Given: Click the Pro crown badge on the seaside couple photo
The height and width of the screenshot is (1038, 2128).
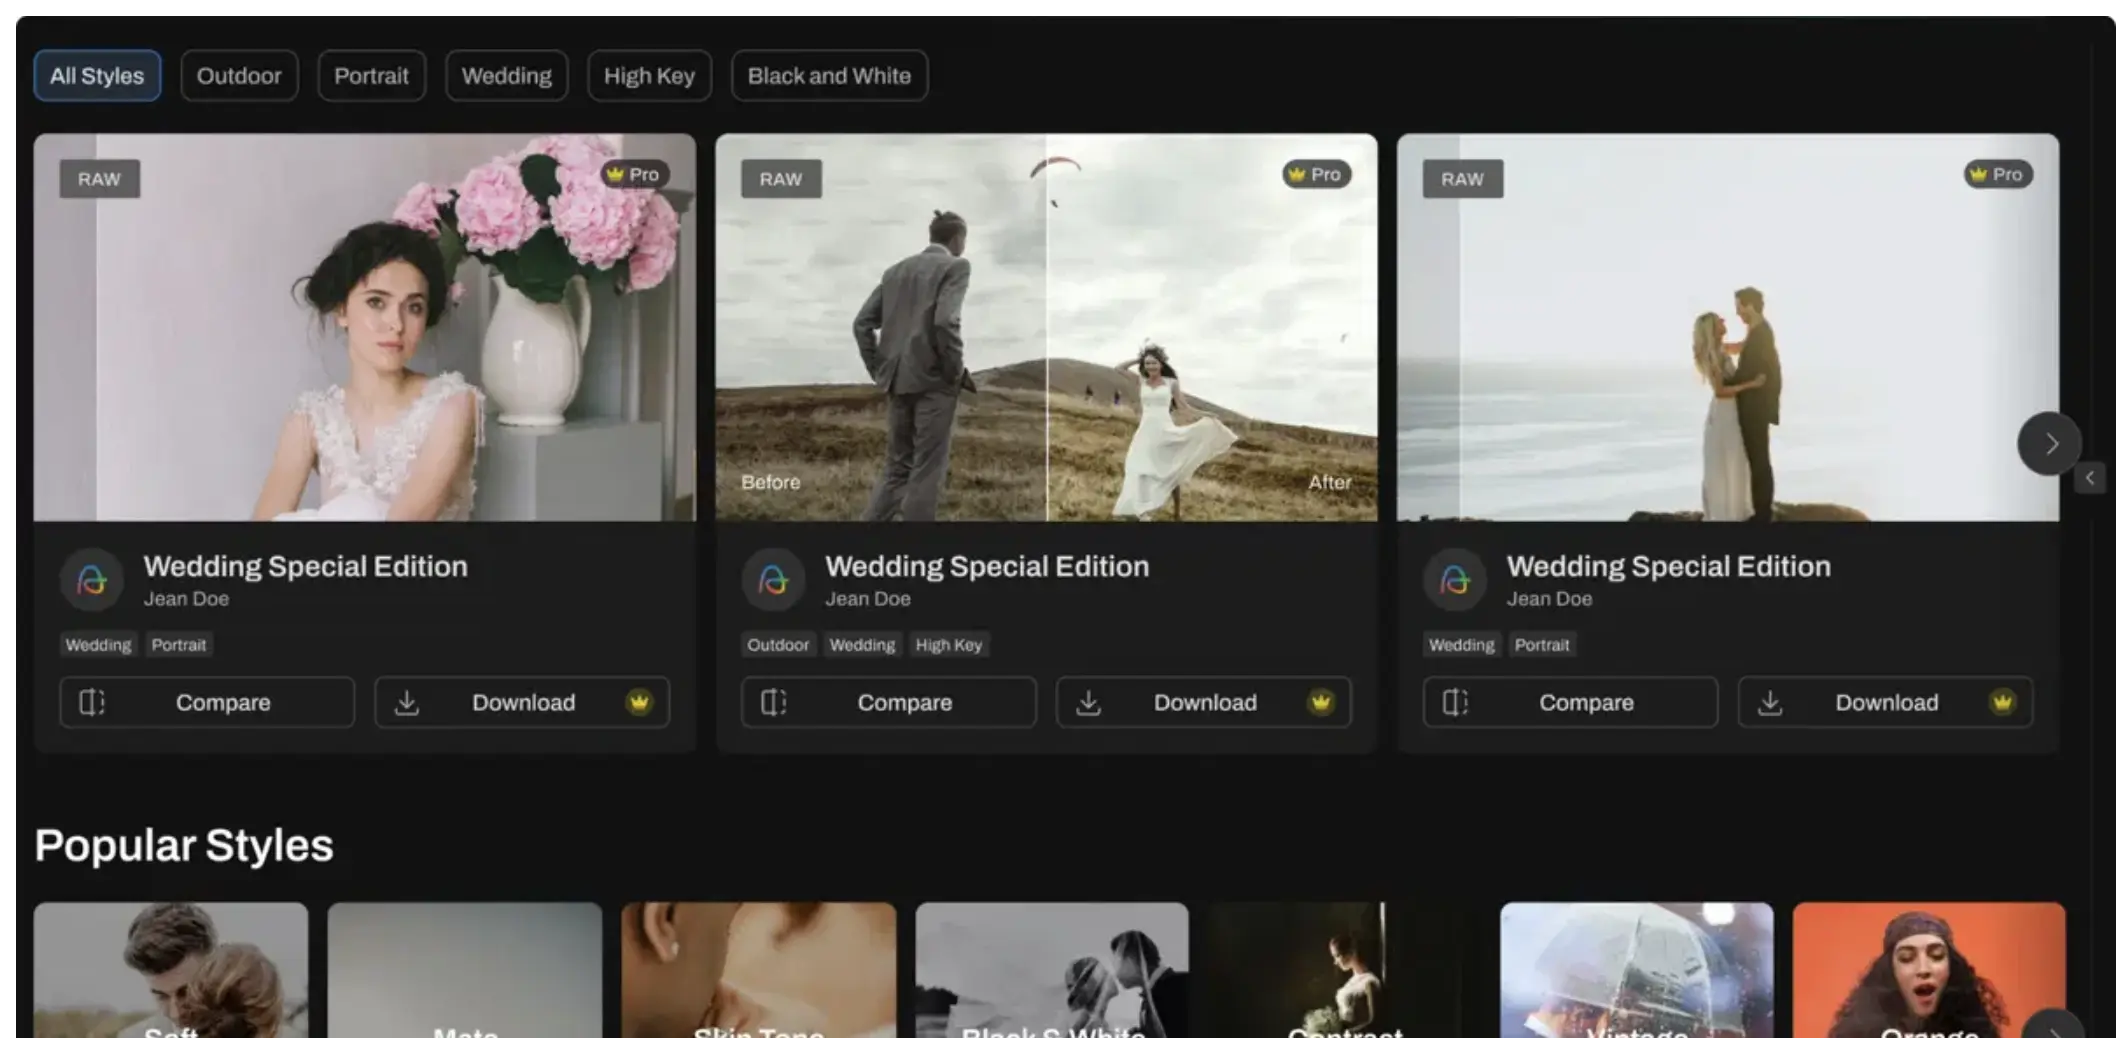Looking at the screenshot, I should pos(1997,174).
